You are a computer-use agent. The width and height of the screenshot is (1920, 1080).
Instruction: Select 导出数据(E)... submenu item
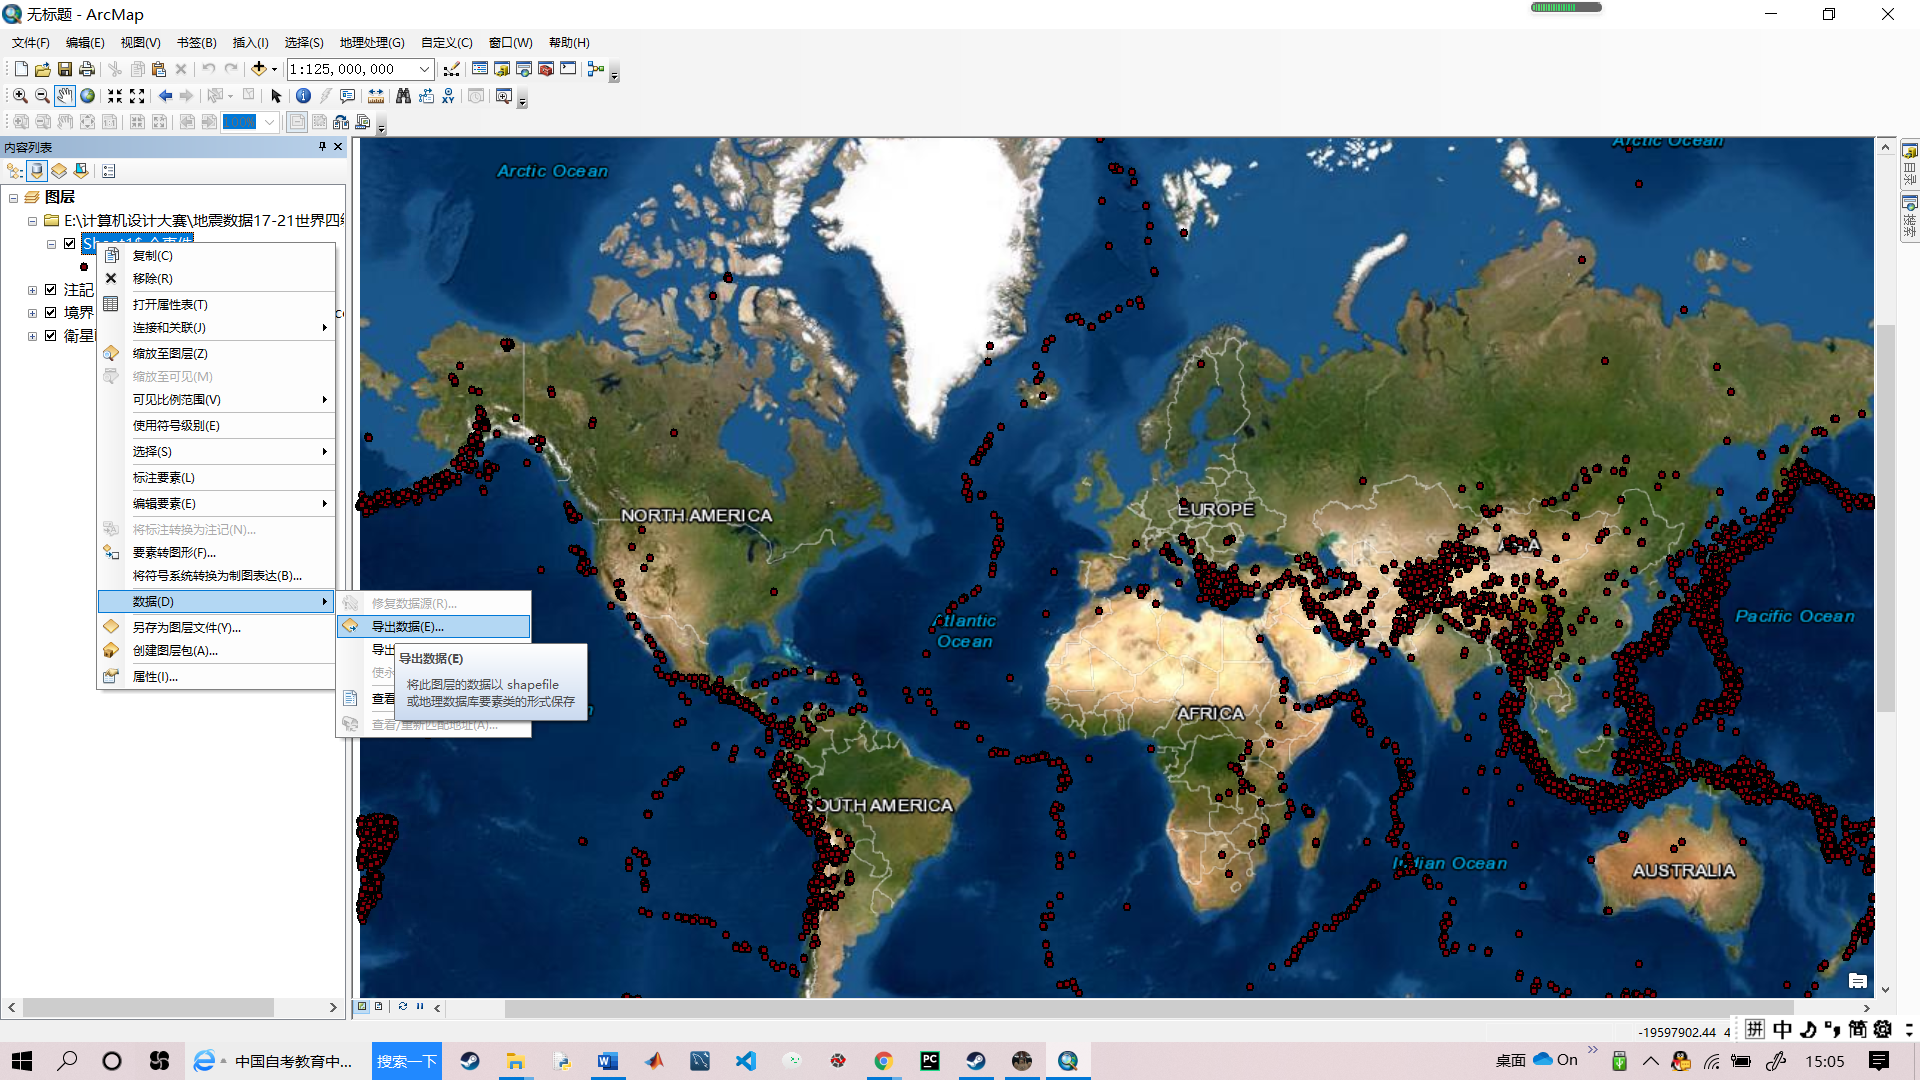434,626
